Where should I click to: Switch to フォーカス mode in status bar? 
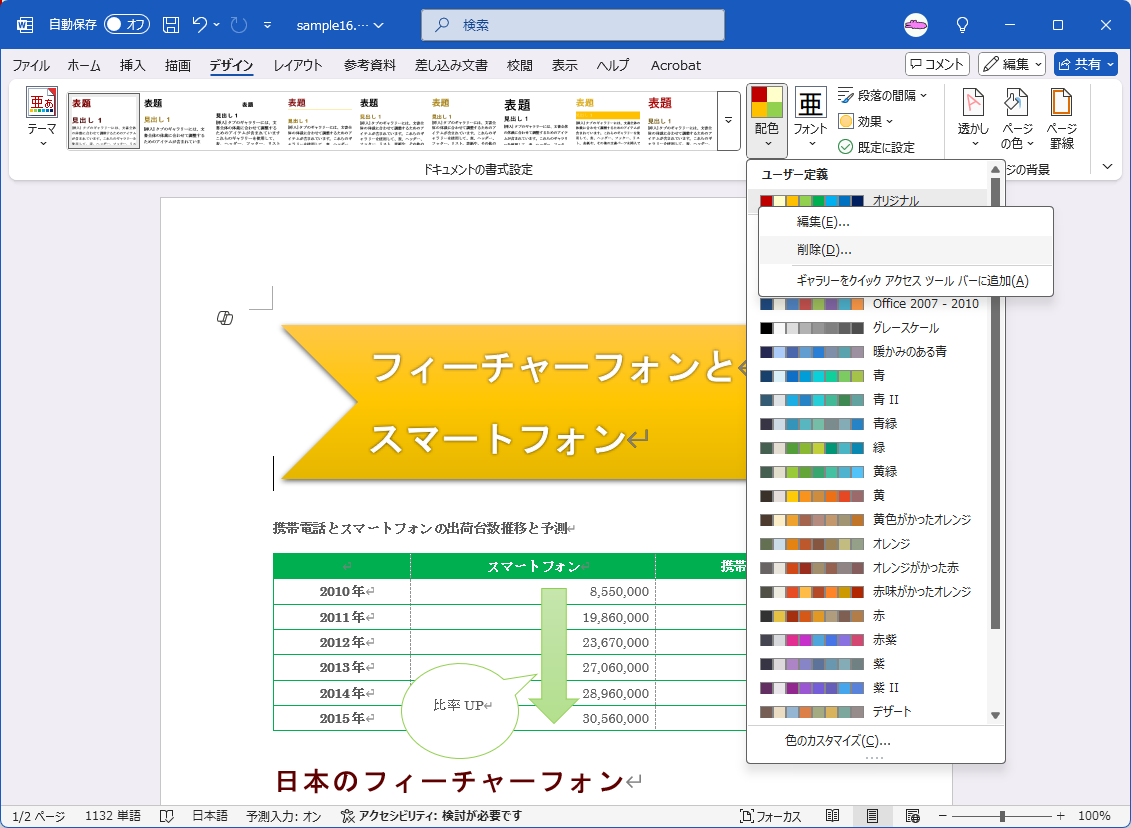(770, 816)
